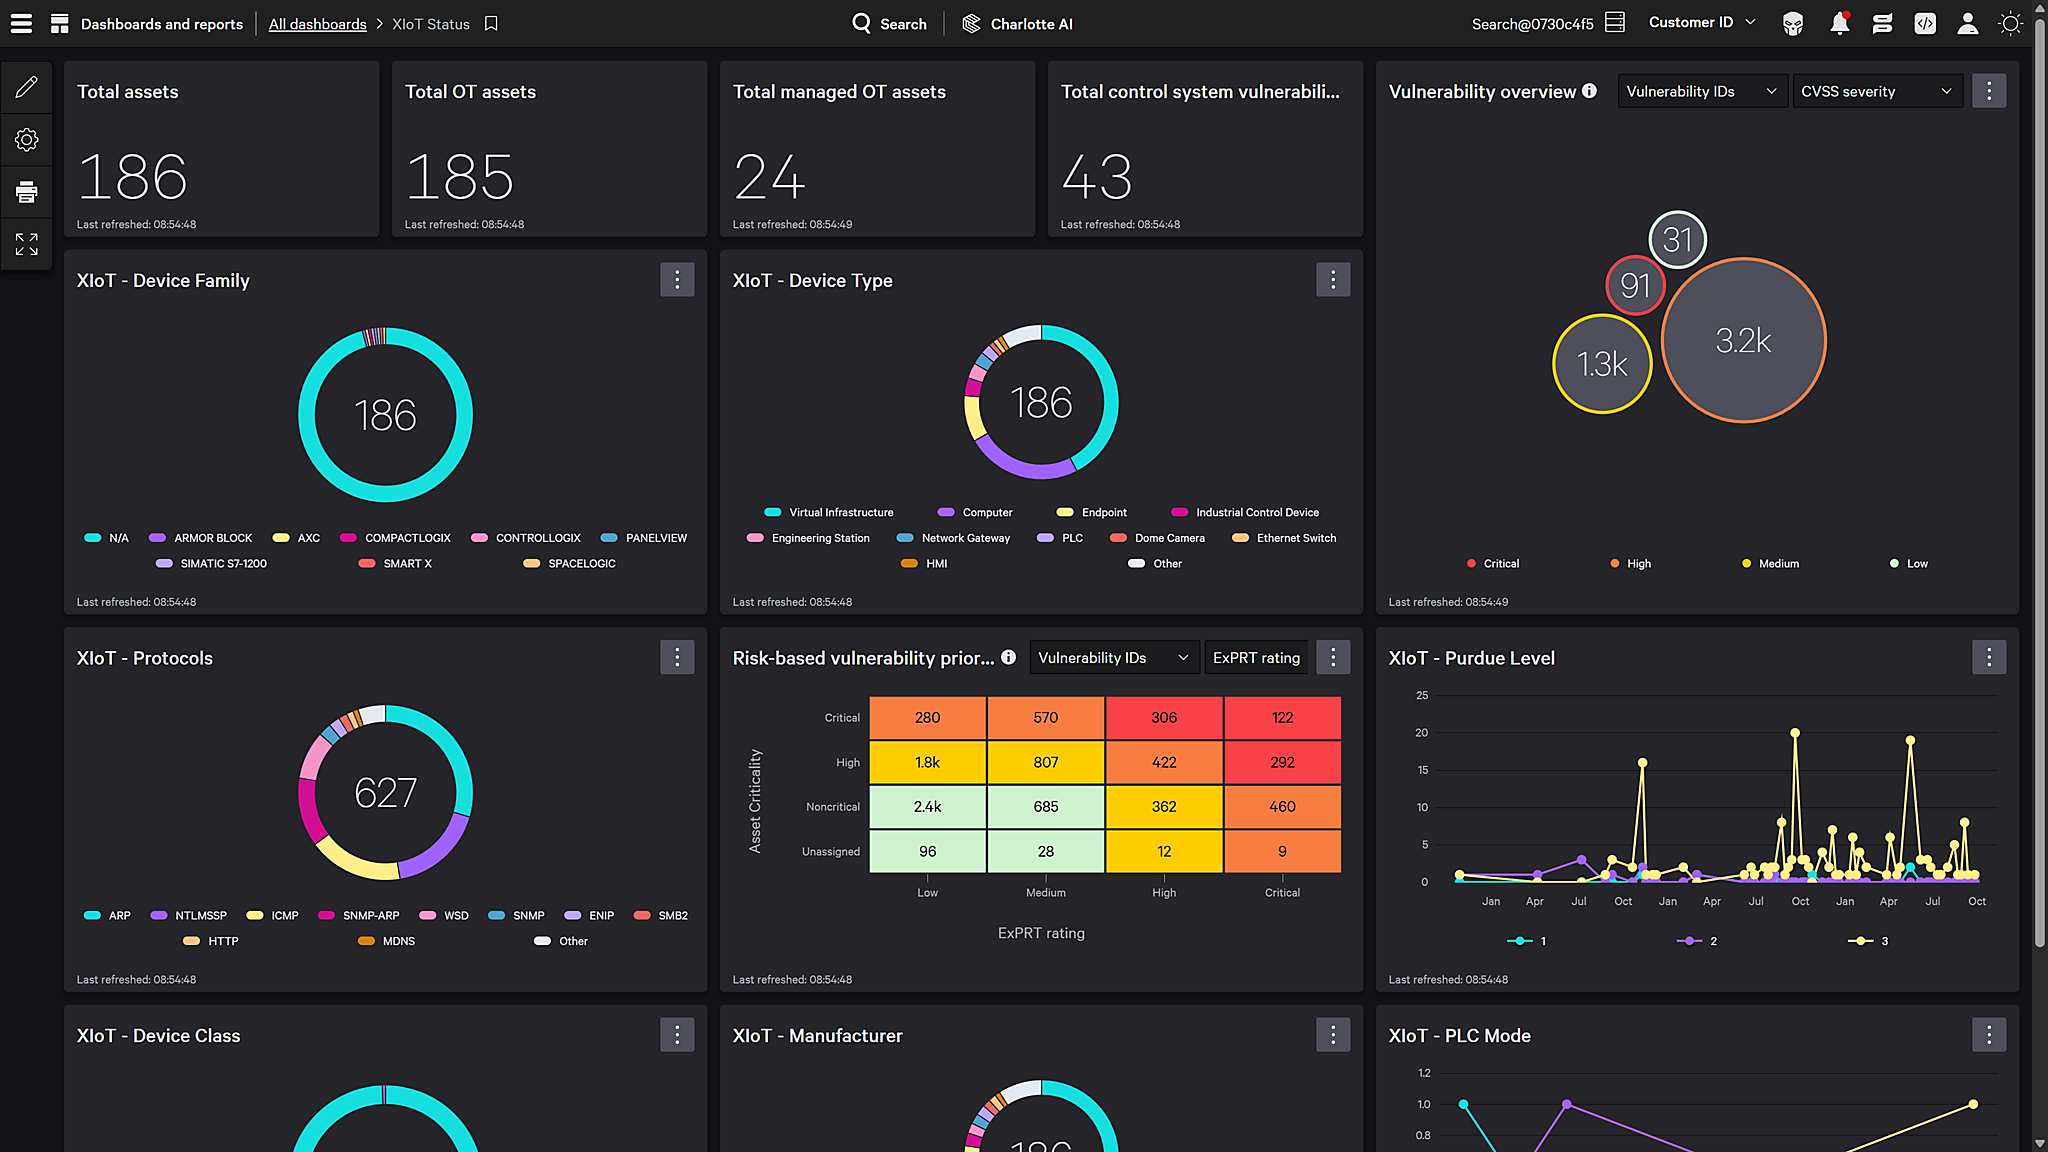Toggle Virtual Infrastructure legend in Device Type
The height and width of the screenshot is (1152, 2048).
(x=829, y=512)
